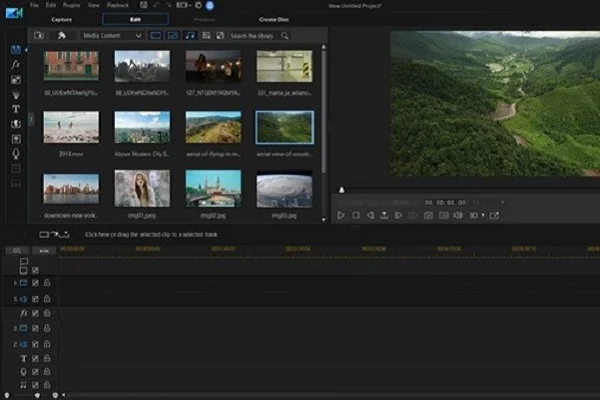Screen dimensions: 600x400
Task: Open the Title Room (T) in sidebar
Action: 16,108
